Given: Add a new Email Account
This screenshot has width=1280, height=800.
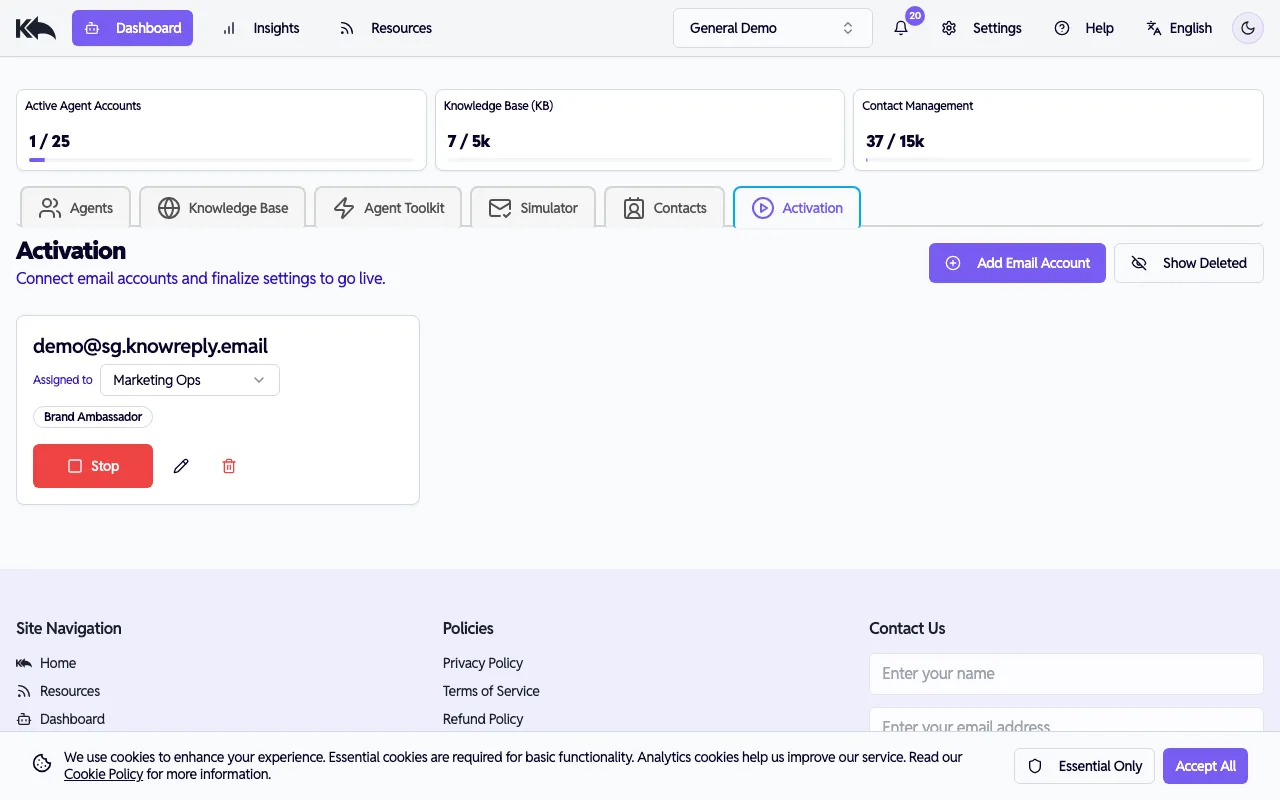Looking at the screenshot, I should [1017, 262].
